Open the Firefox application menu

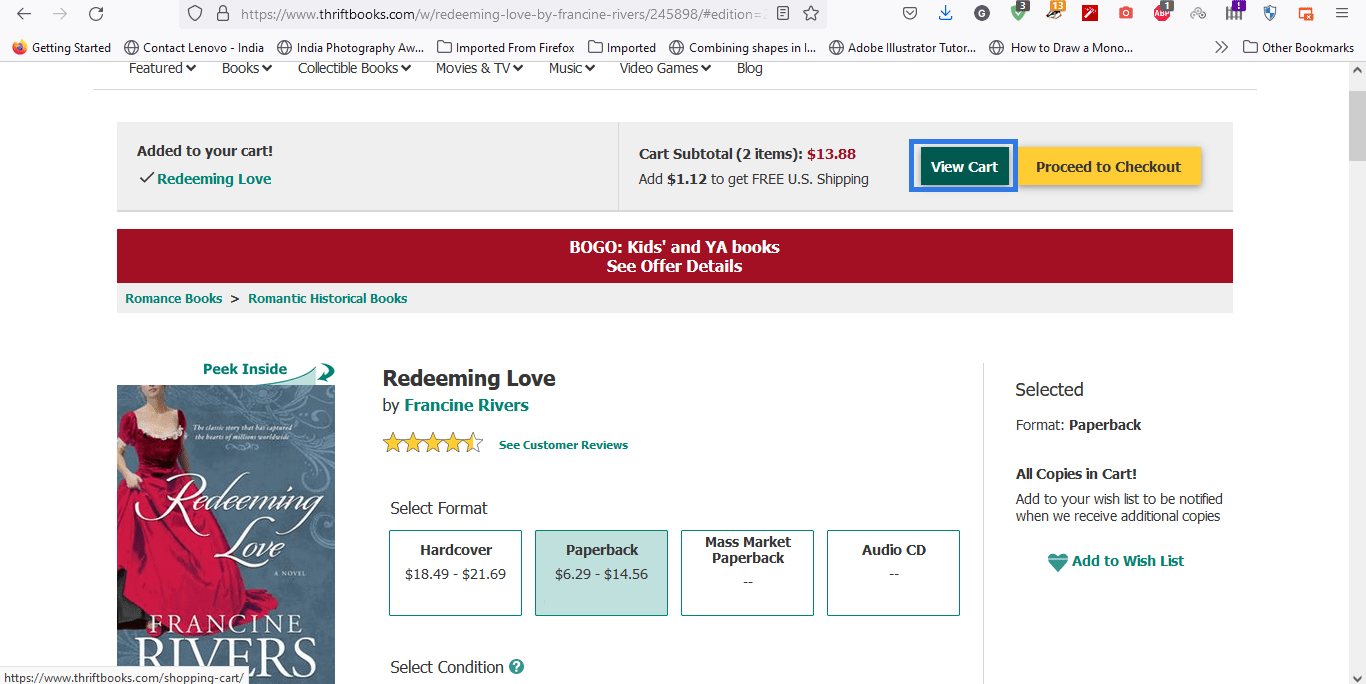[x=1342, y=14]
